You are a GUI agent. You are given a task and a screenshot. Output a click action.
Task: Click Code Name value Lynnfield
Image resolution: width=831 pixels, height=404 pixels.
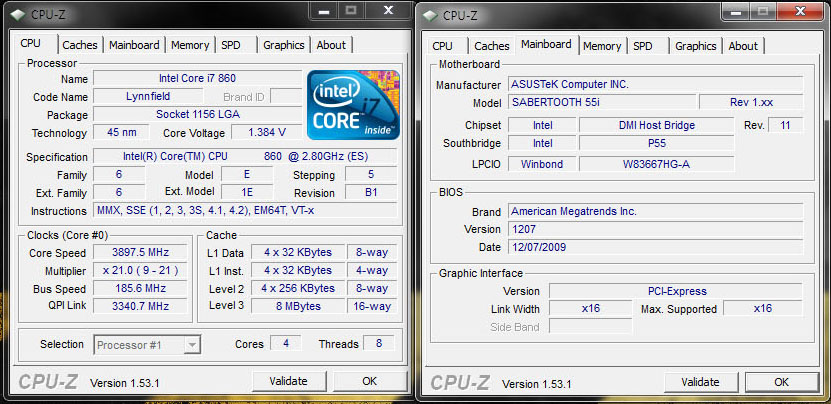point(148,96)
